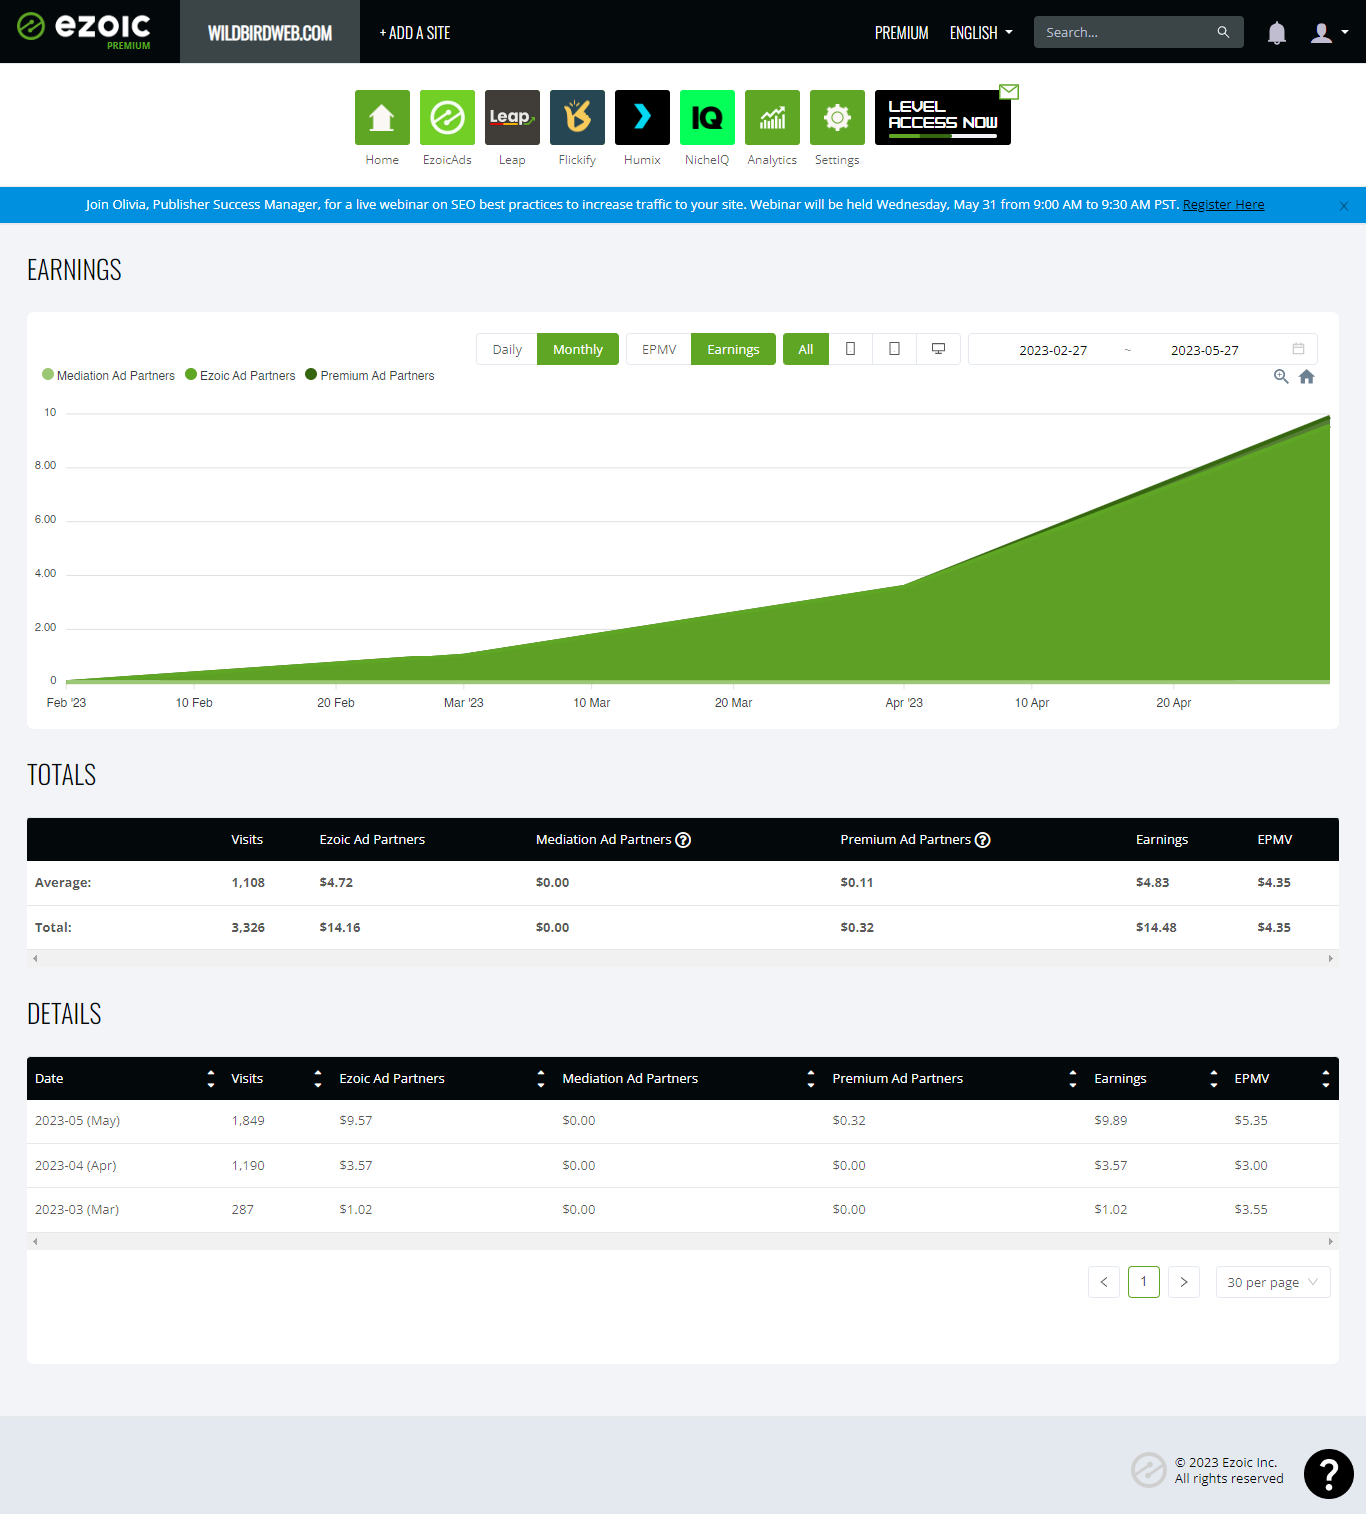Go to next page arrow
1366x1514 pixels.
click(x=1184, y=1282)
